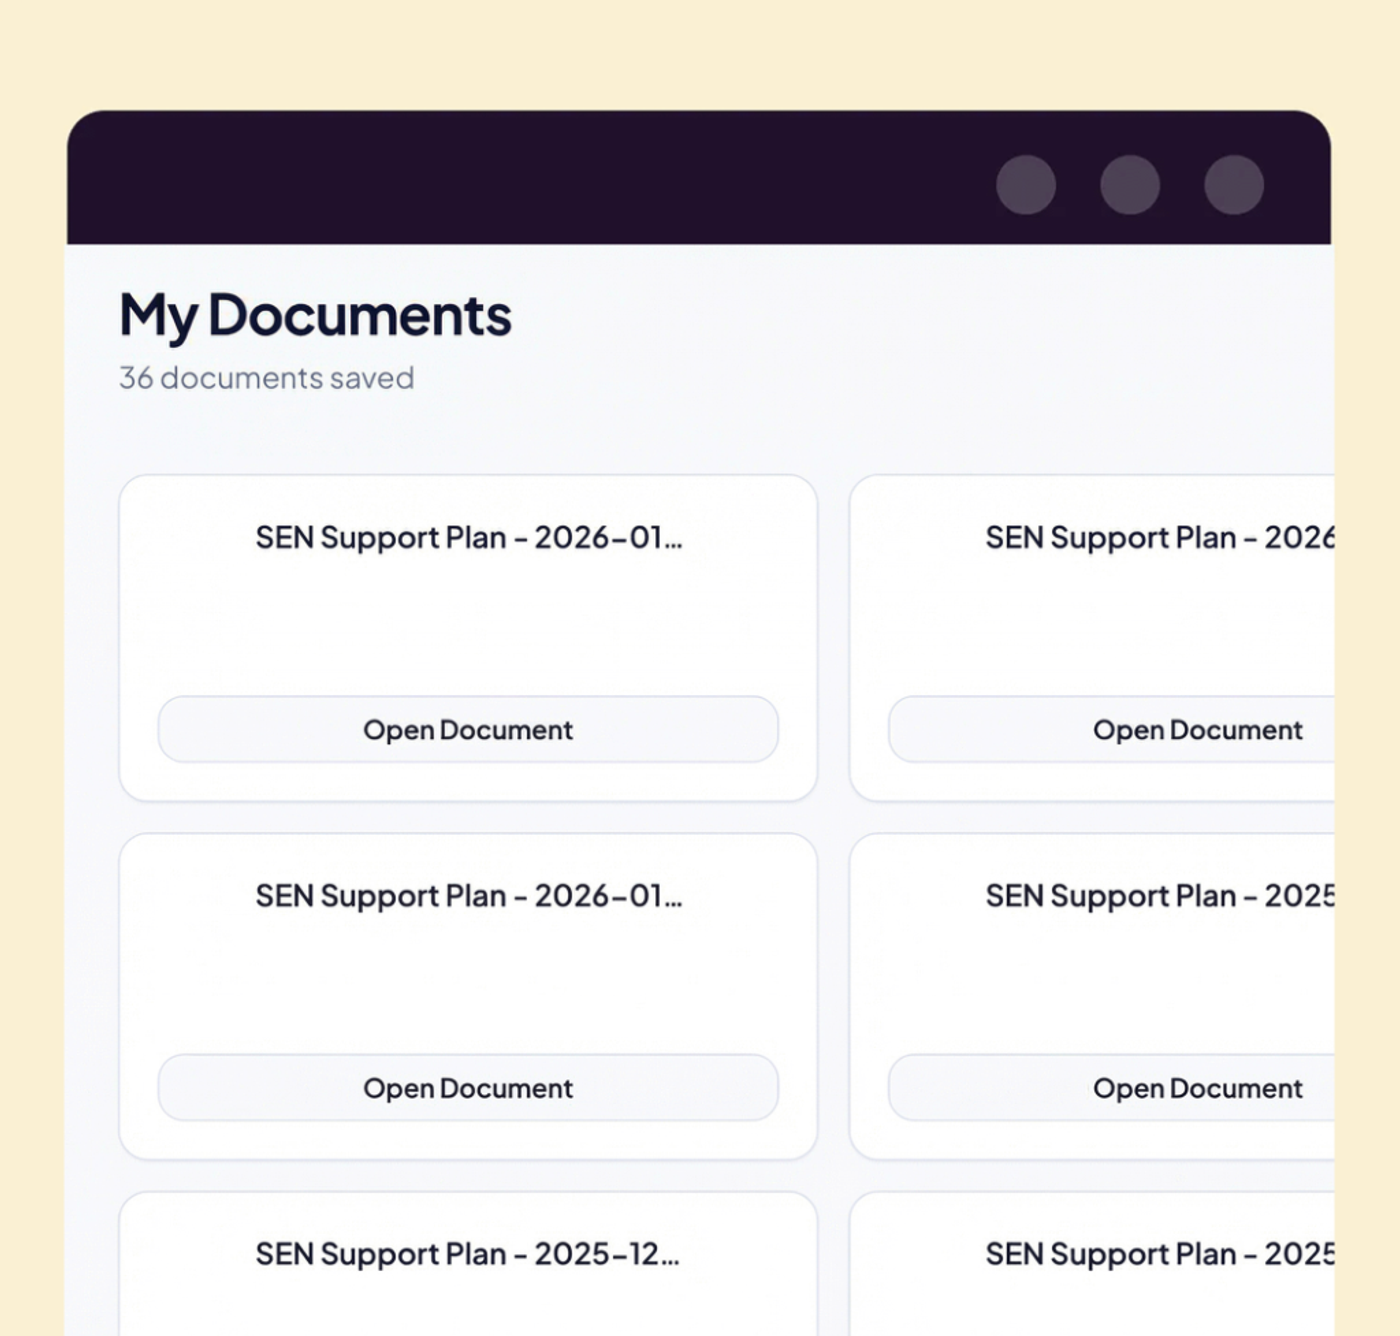This screenshot has width=1400, height=1336.
Task: Click the rightmost circle in dark header bar
Action: click(1234, 185)
